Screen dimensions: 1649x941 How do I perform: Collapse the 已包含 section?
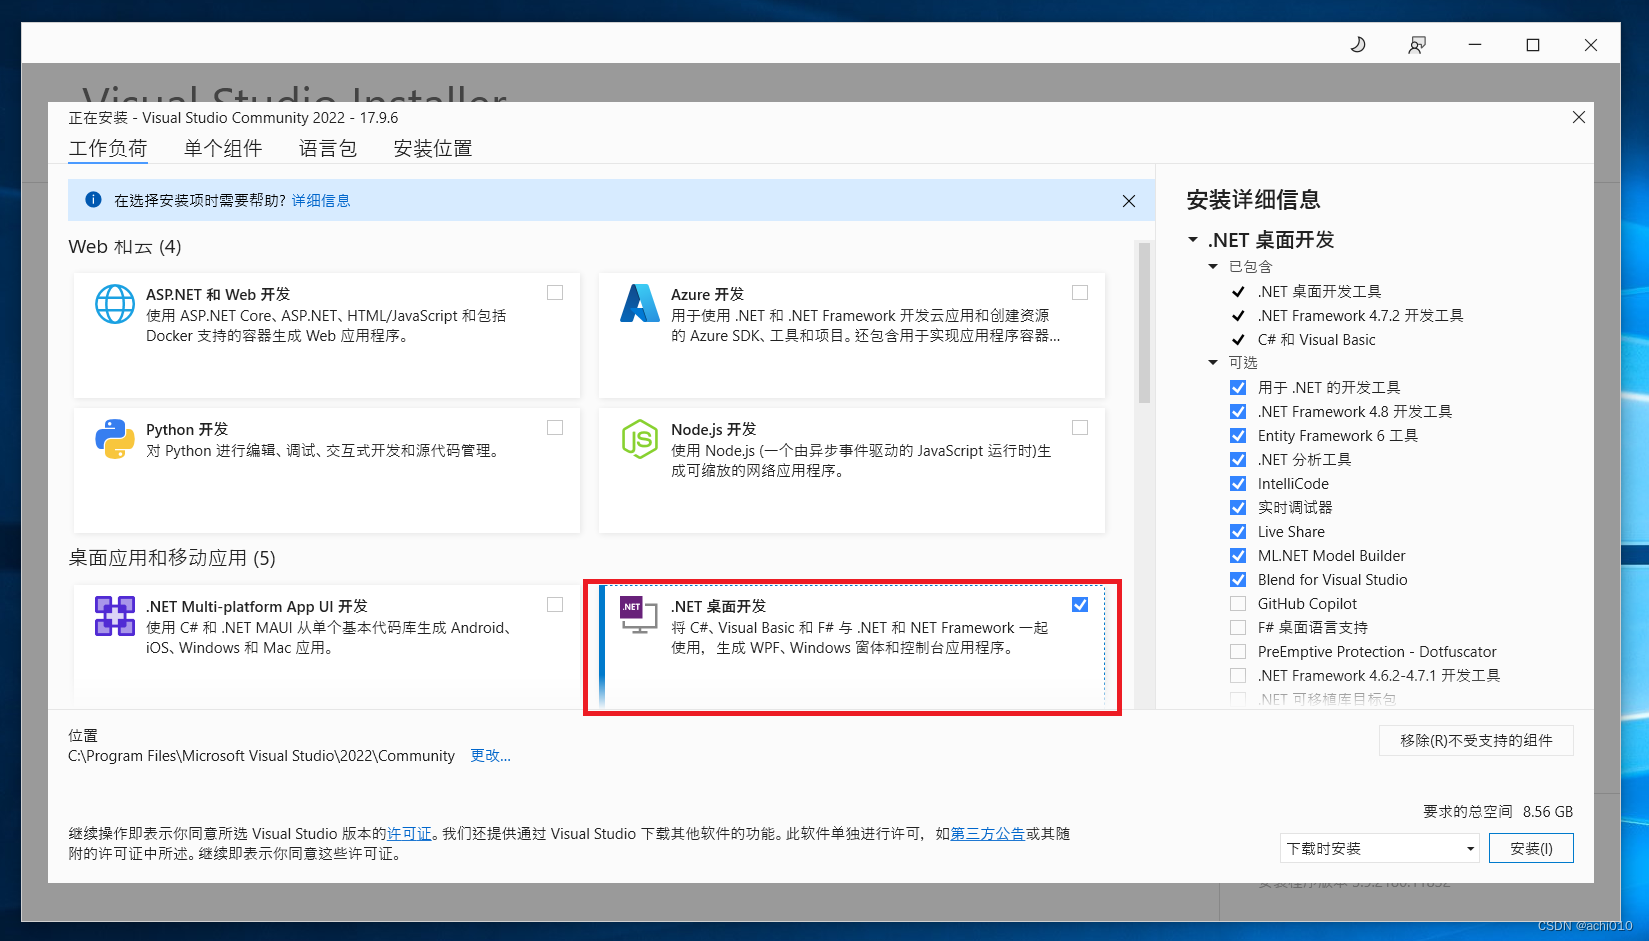click(1213, 267)
